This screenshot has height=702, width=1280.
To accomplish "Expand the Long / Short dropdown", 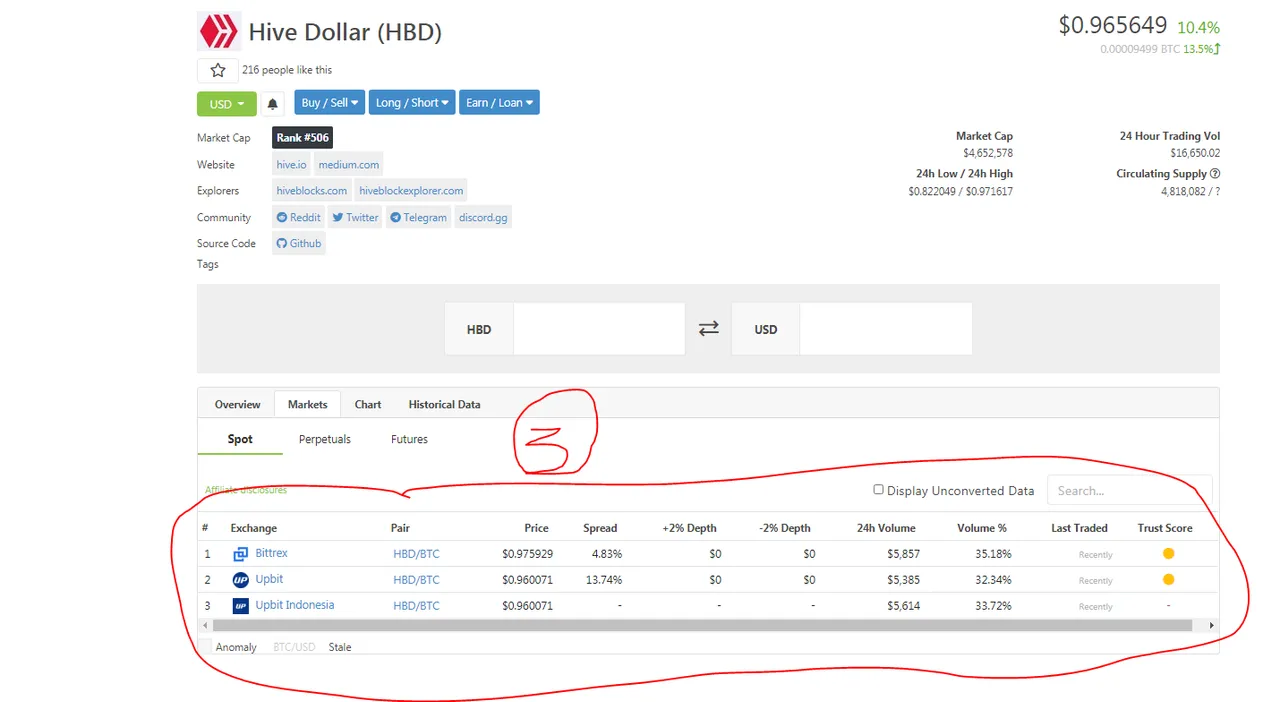I will pyautogui.click(x=412, y=103).
